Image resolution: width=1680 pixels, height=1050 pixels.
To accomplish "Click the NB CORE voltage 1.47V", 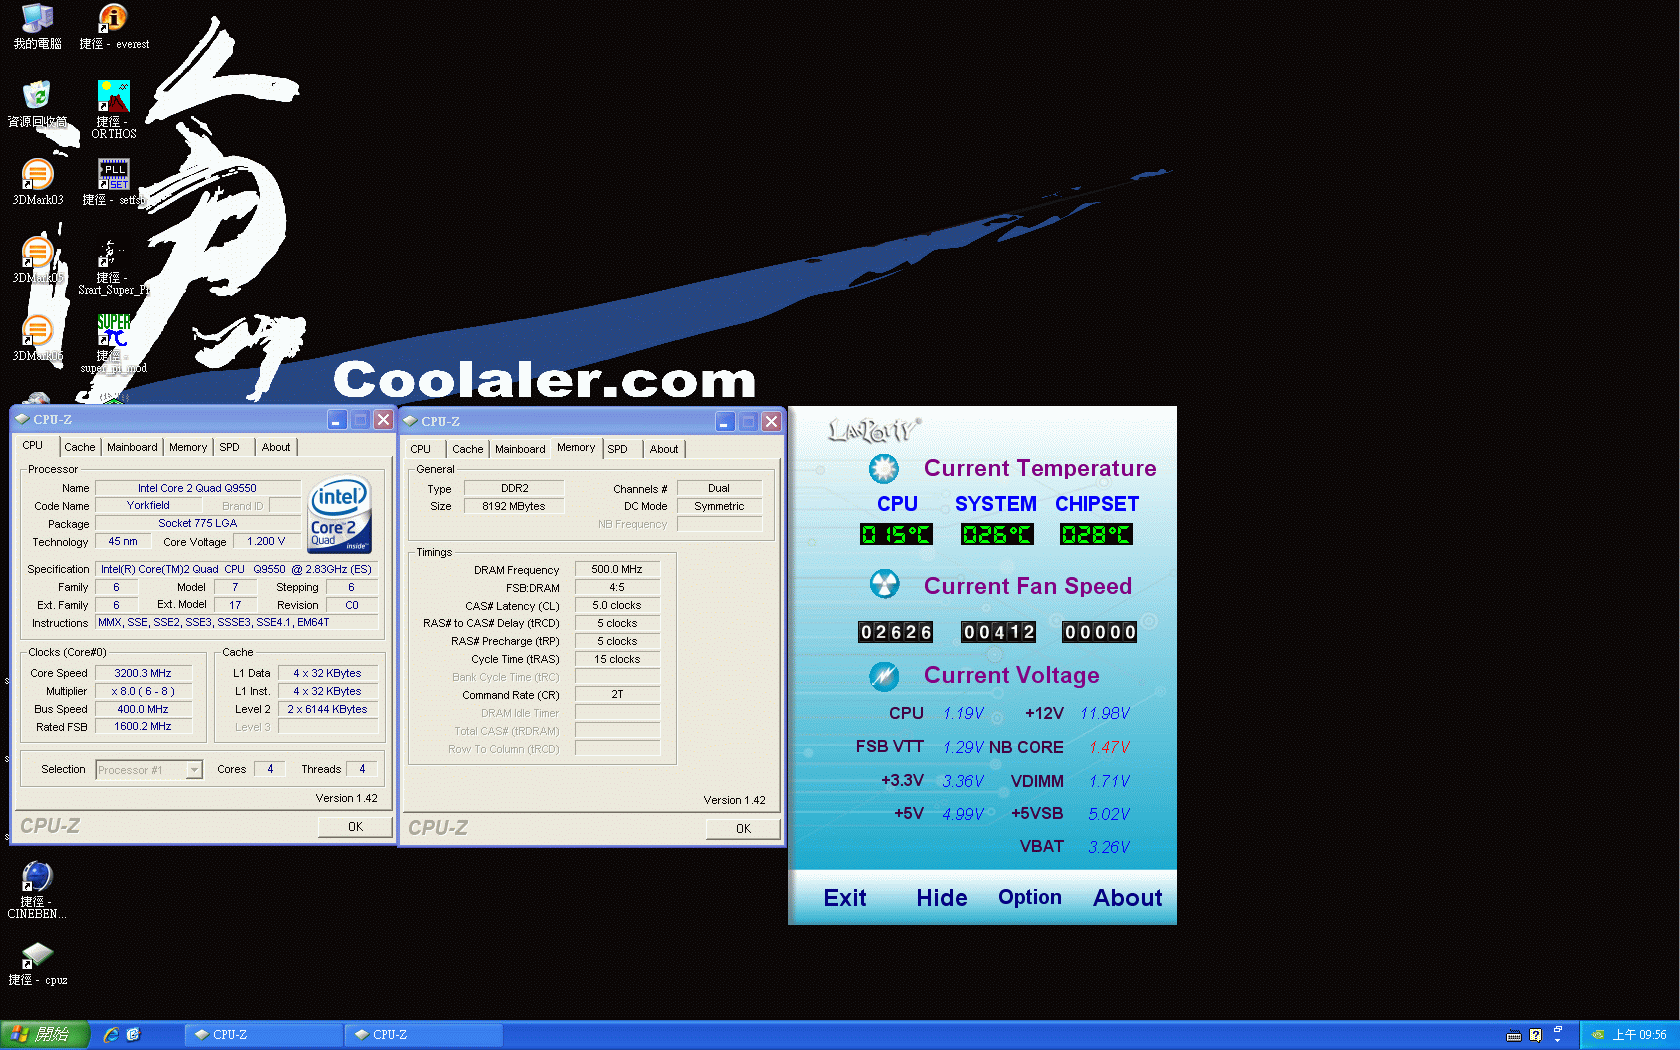I will tap(1109, 747).
